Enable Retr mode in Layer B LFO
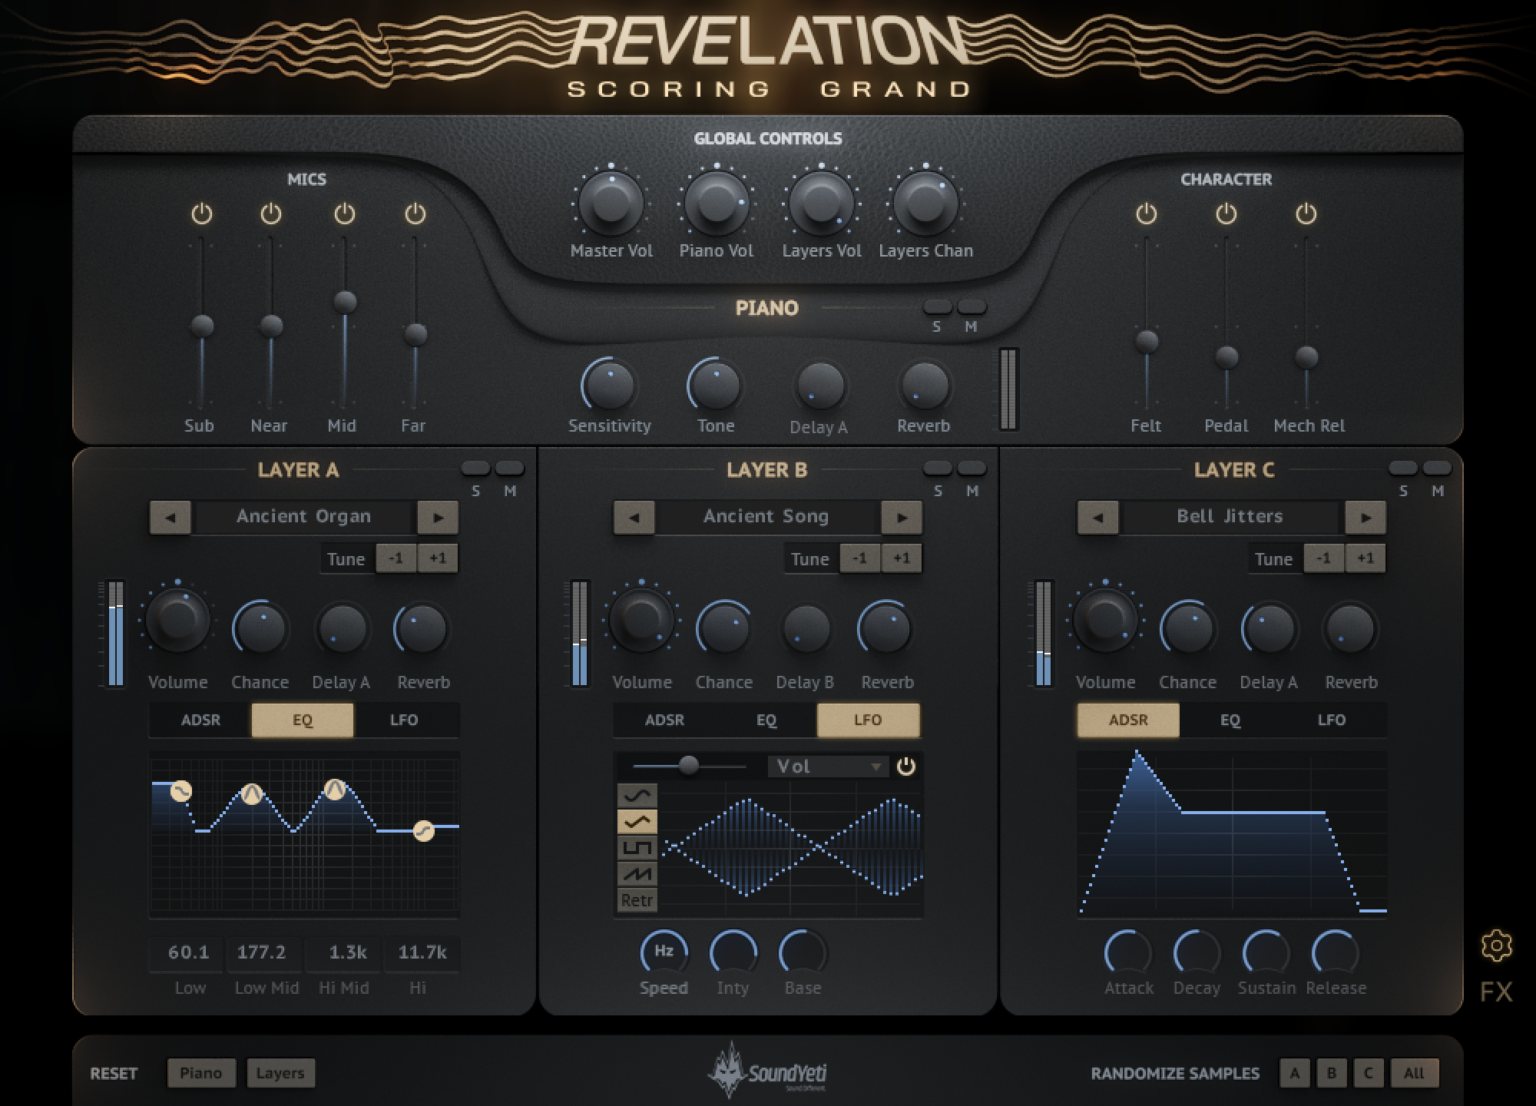The height and width of the screenshot is (1106, 1536). (636, 900)
